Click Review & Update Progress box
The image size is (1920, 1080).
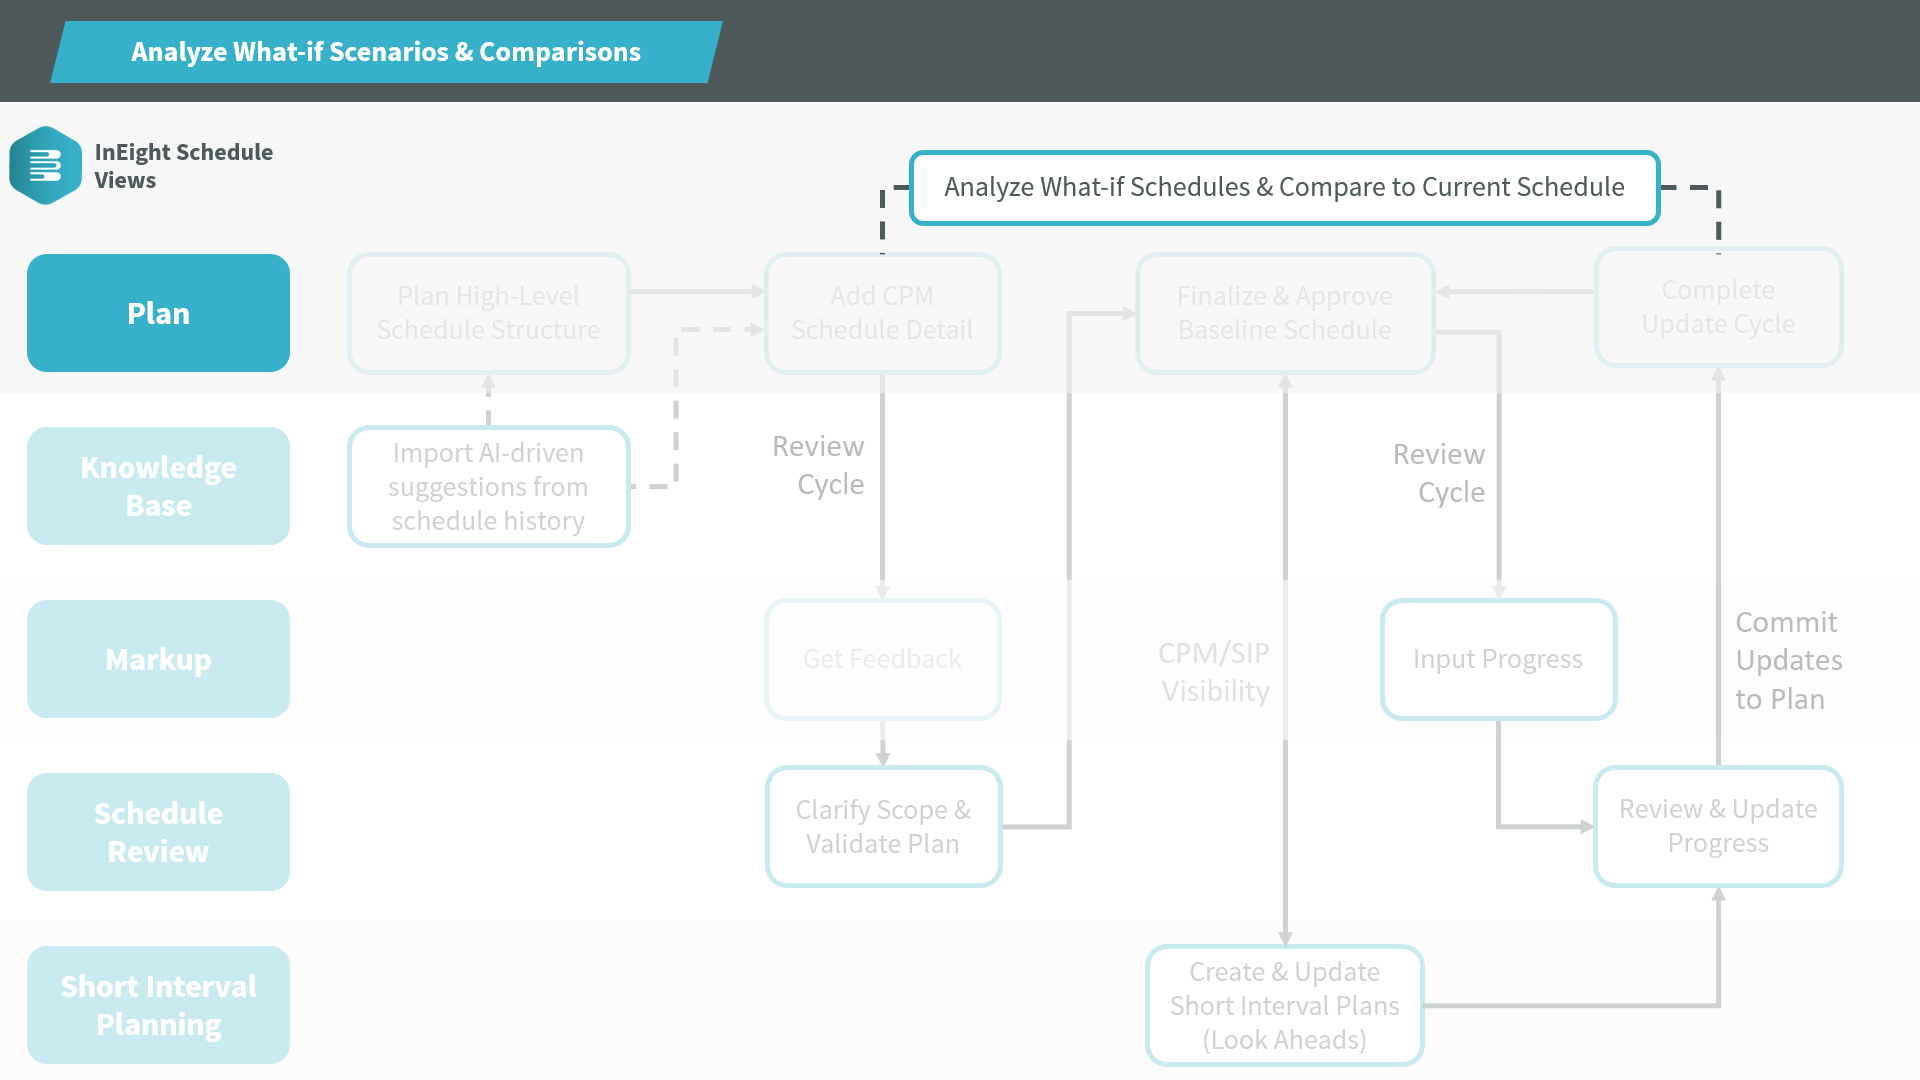pos(1717,826)
